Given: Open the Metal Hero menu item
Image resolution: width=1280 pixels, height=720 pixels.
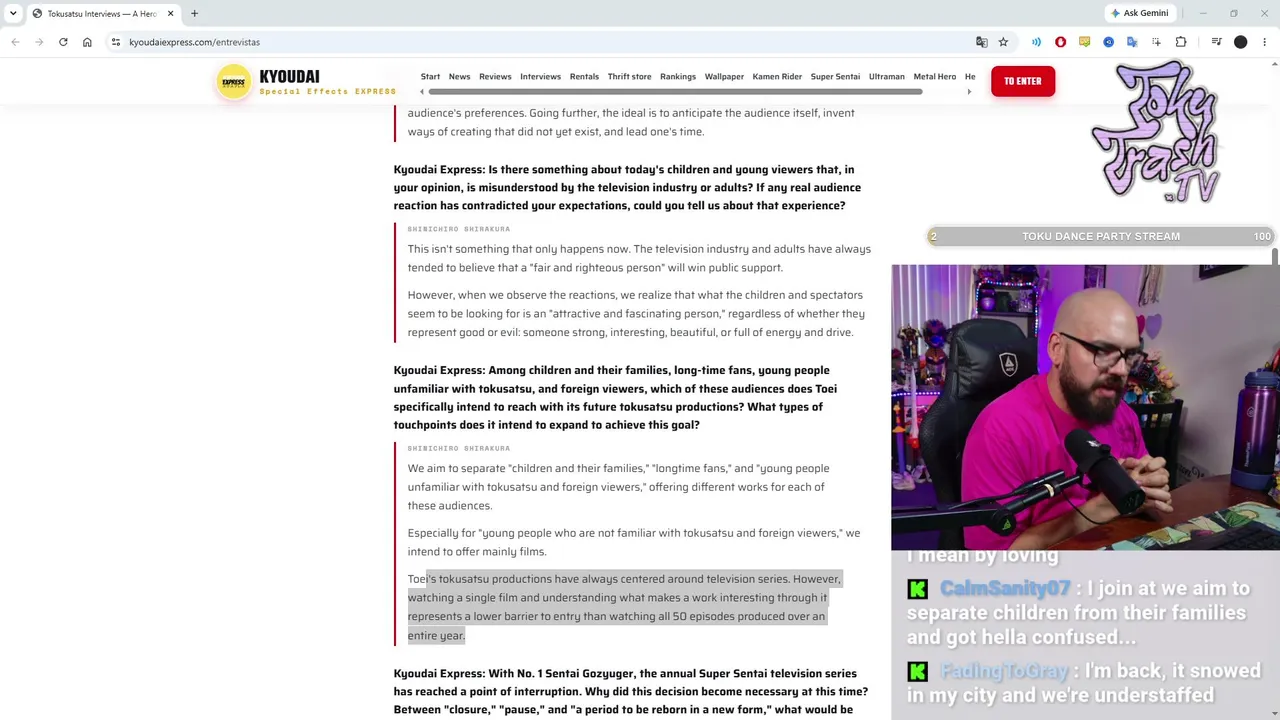Looking at the screenshot, I should pos(935,76).
